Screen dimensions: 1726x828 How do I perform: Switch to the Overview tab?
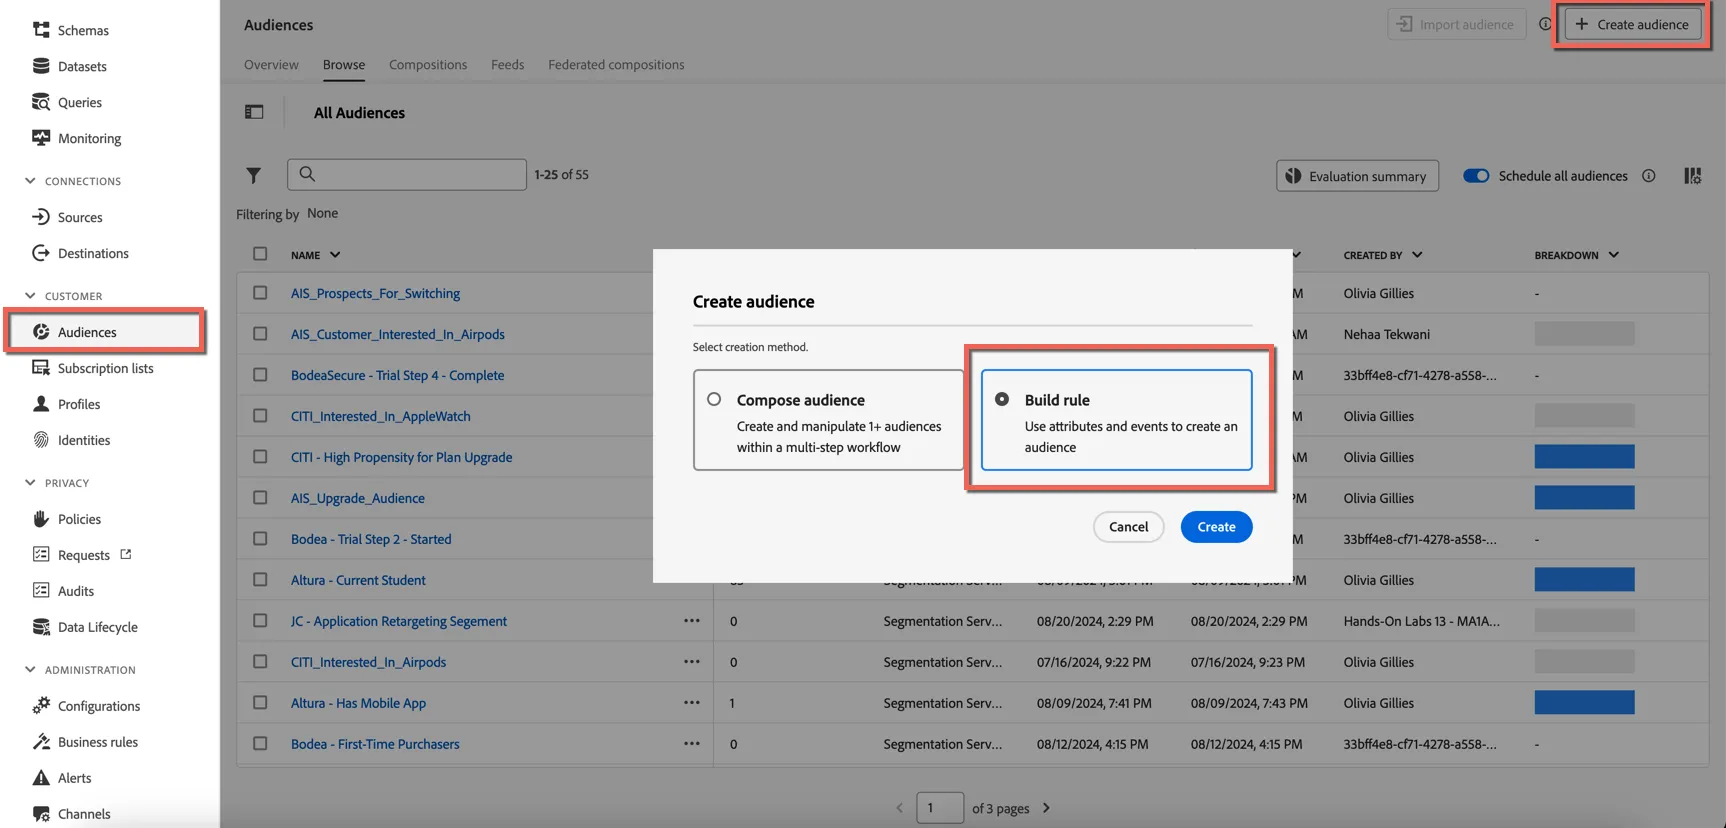(271, 64)
